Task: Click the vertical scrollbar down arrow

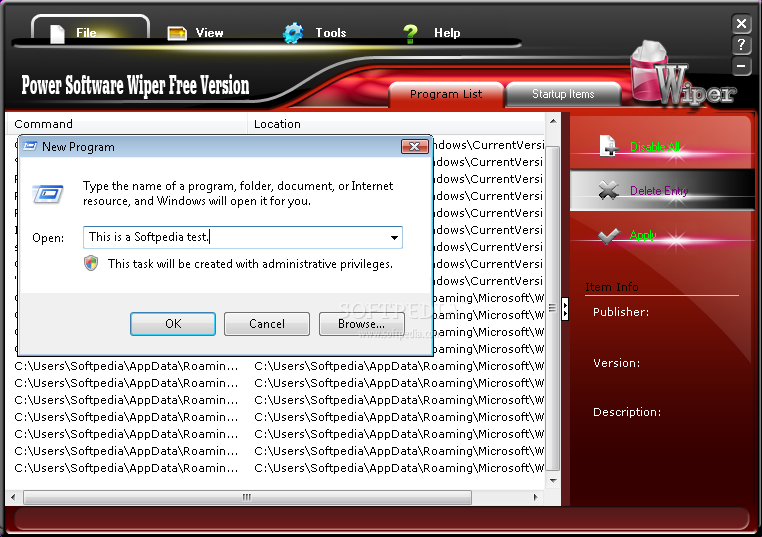Action: click(x=553, y=481)
